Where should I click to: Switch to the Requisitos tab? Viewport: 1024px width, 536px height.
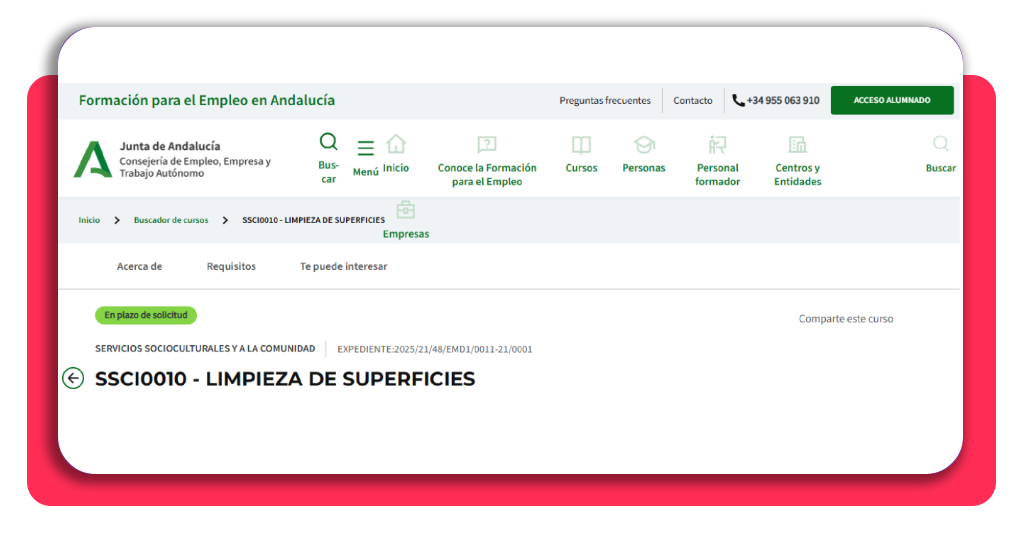(231, 266)
